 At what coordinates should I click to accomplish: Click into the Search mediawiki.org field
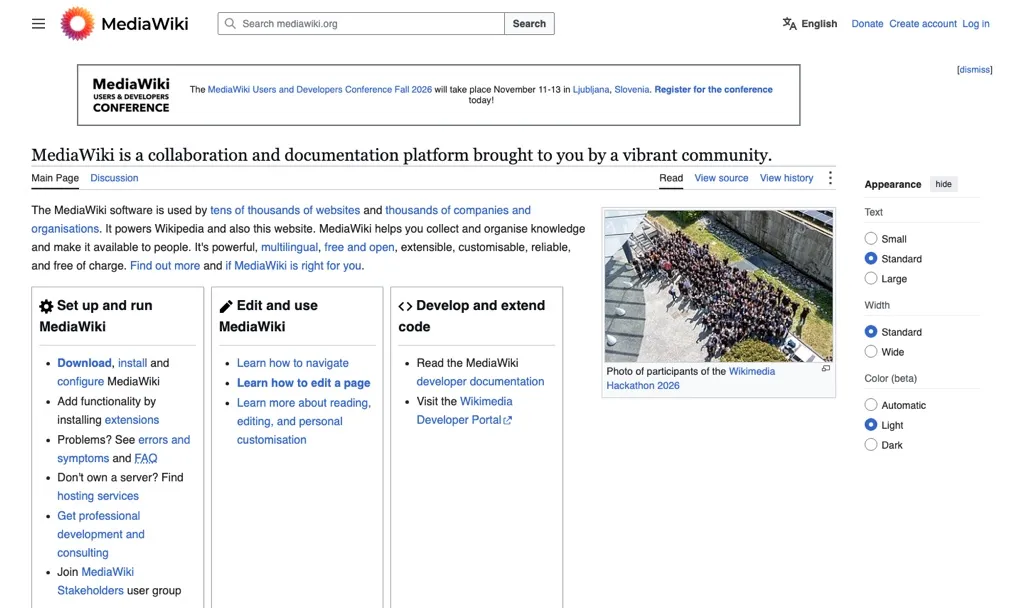[x=360, y=24]
